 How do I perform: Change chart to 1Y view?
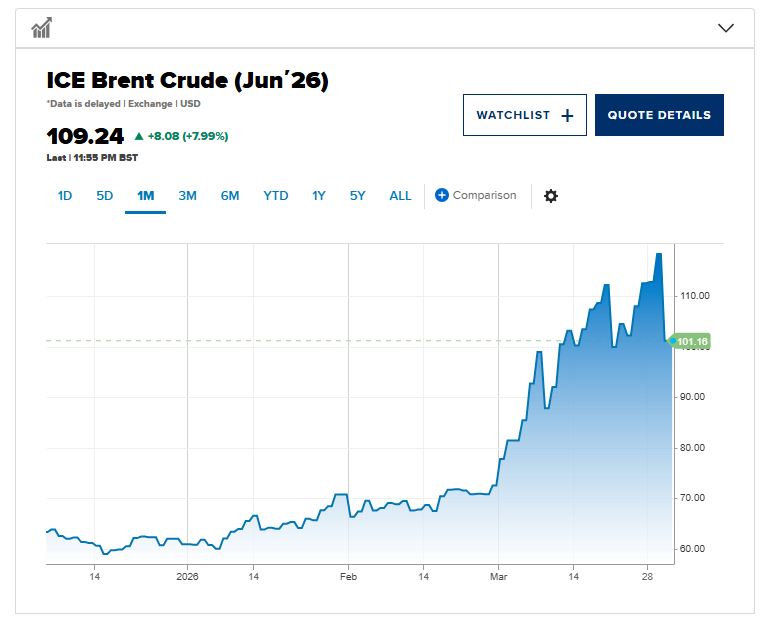coord(318,196)
